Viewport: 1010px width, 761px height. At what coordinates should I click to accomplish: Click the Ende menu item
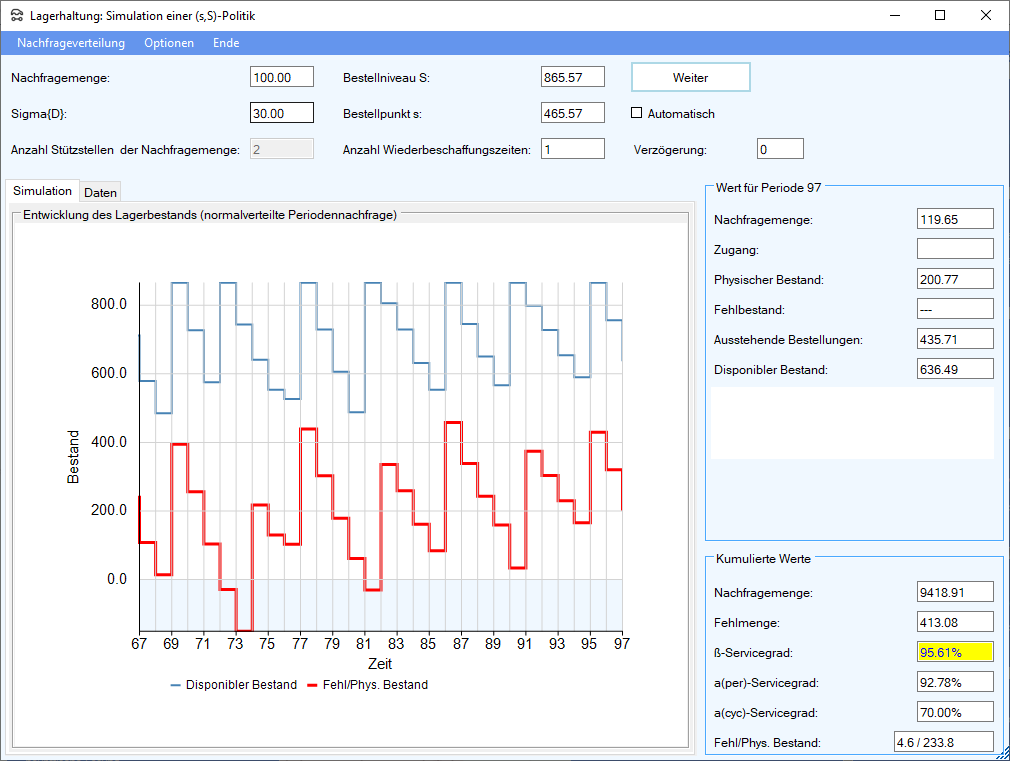point(226,43)
